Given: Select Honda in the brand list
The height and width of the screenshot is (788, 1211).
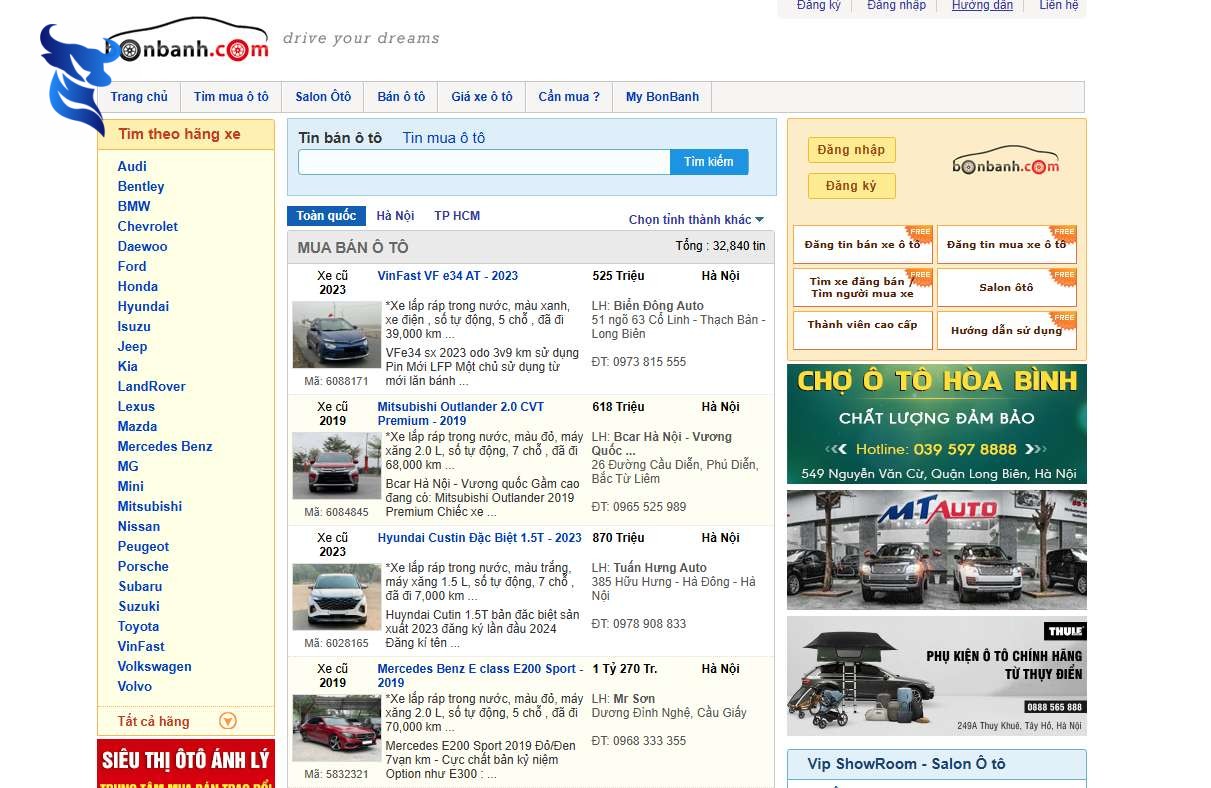Looking at the screenshot, I should pyautogui.click(x=138, y=286).
